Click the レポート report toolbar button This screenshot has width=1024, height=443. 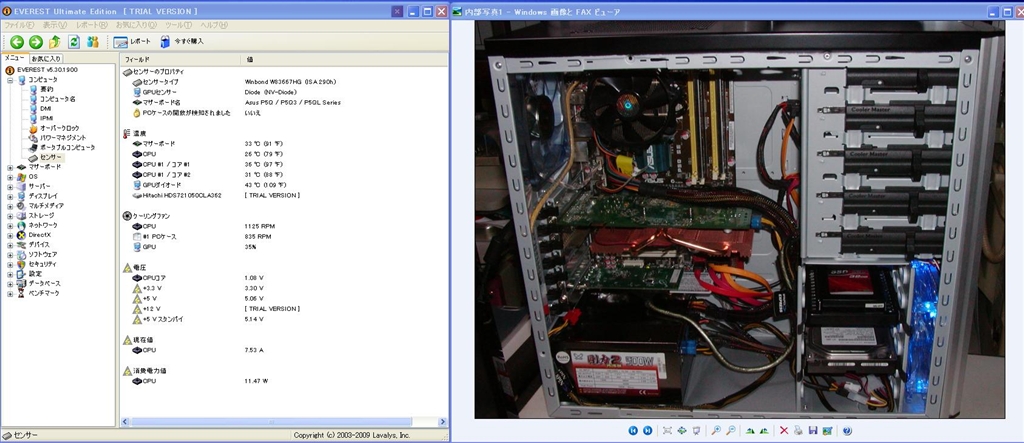point(132,42)
